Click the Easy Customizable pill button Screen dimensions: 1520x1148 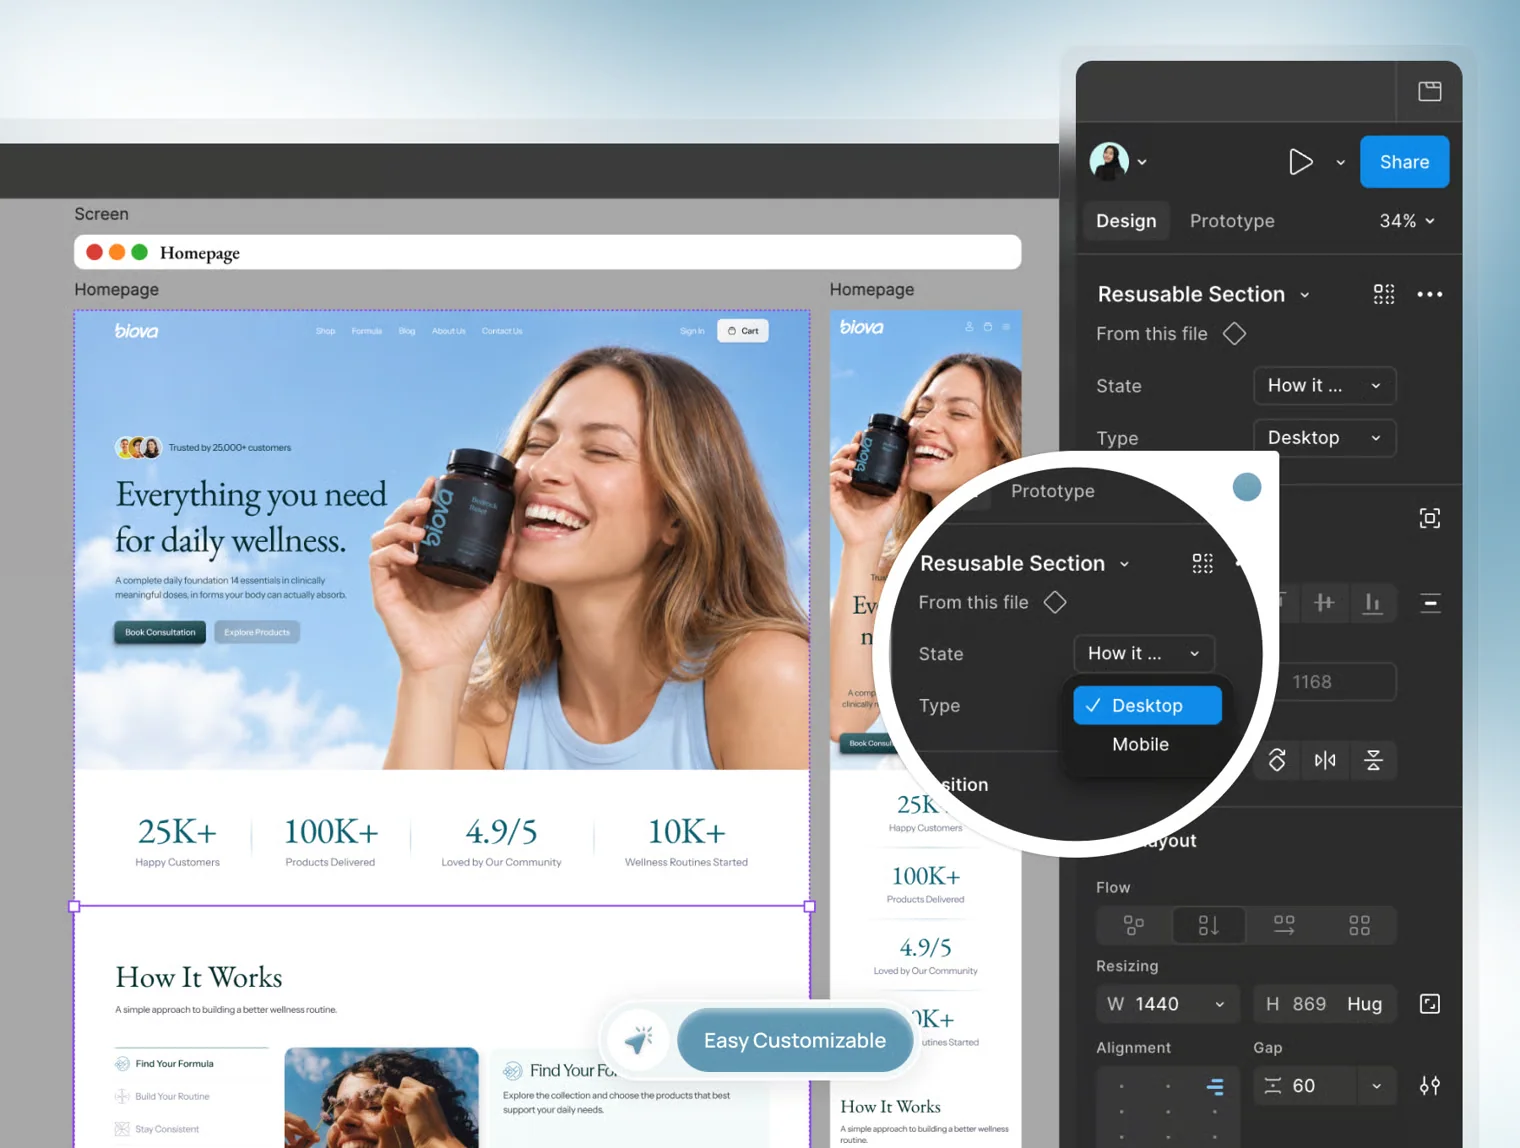point(795,1040)
